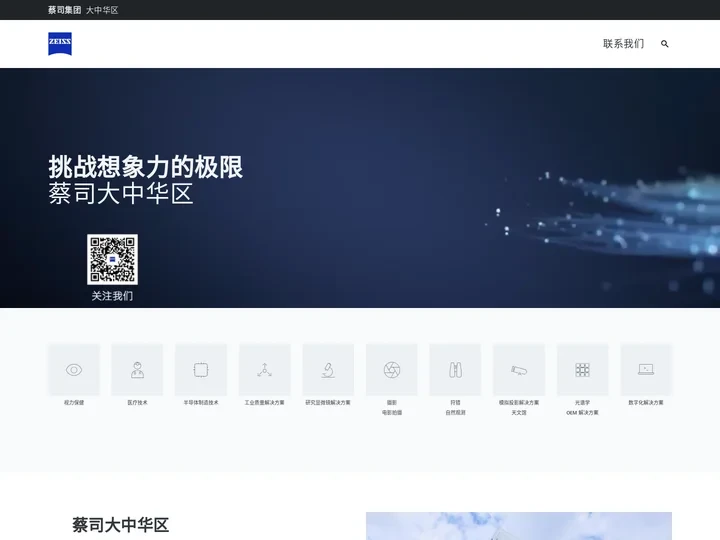Open the spectroscopy grid icon tile
Viewport: 720px width, 540px height.
pos(582,370)
